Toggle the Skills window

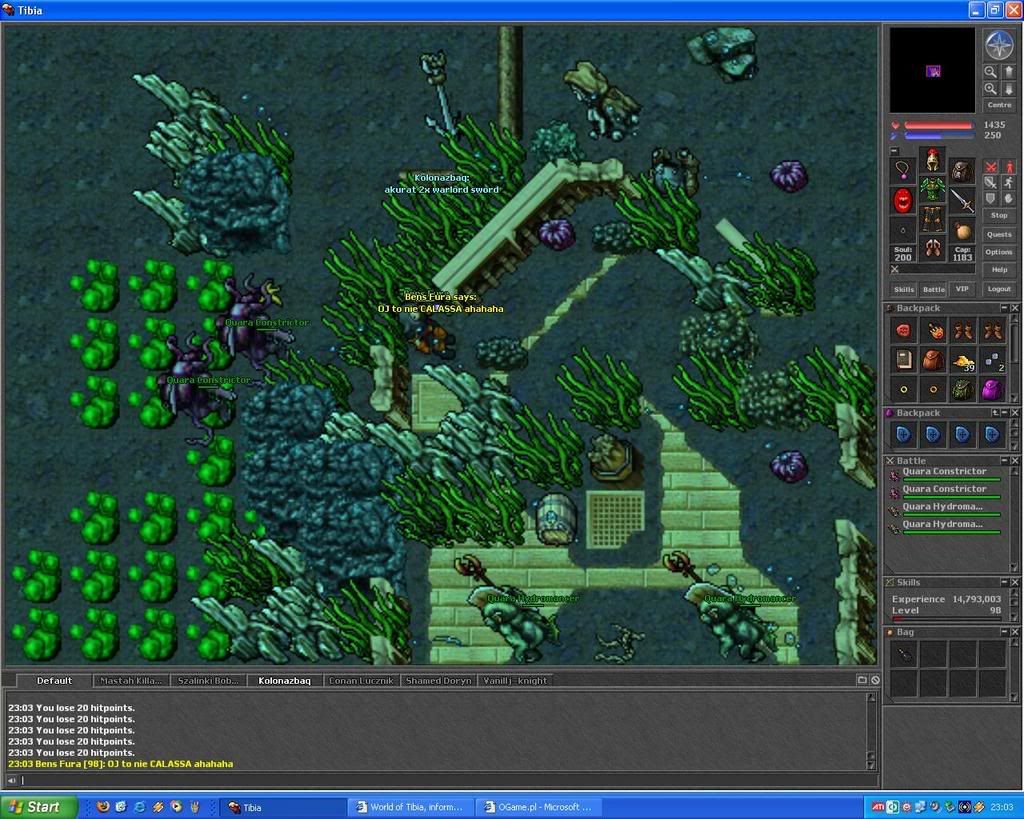(904, 289)
